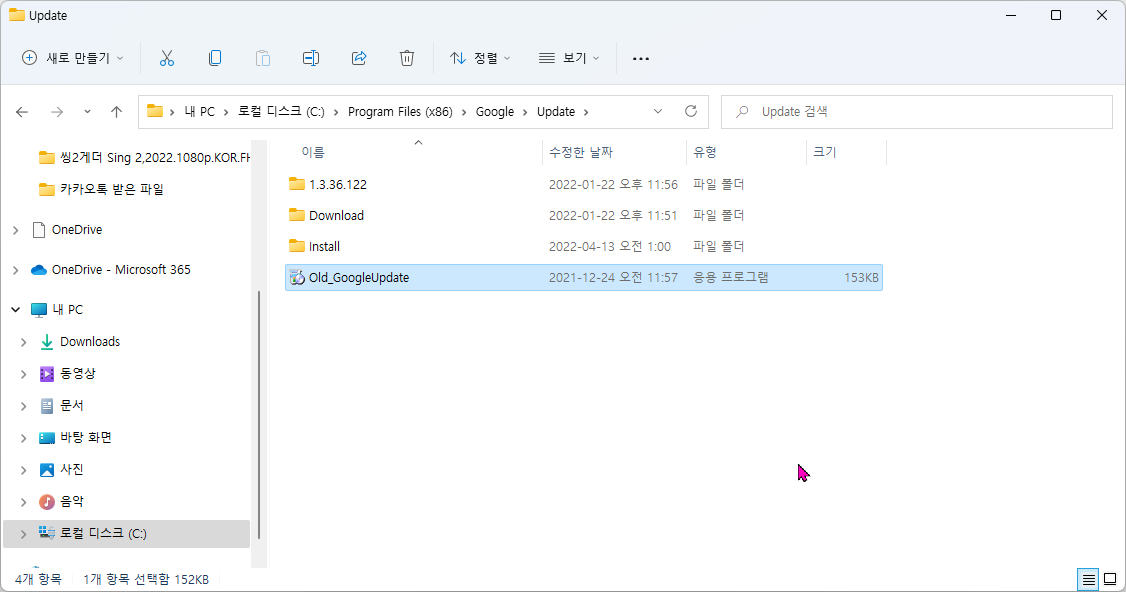The image size is (1126, 592).
Task: Select 씽2게더 Sing 2 folder in sidebar
Action: click(x=154, y=157)
